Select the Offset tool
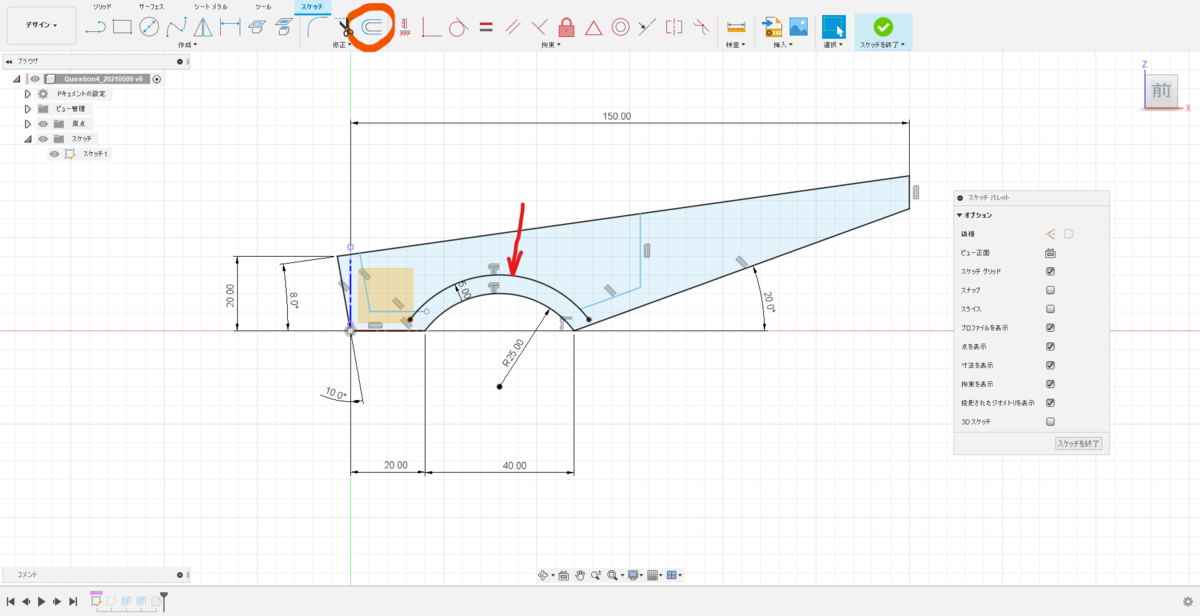 point(373,27)
